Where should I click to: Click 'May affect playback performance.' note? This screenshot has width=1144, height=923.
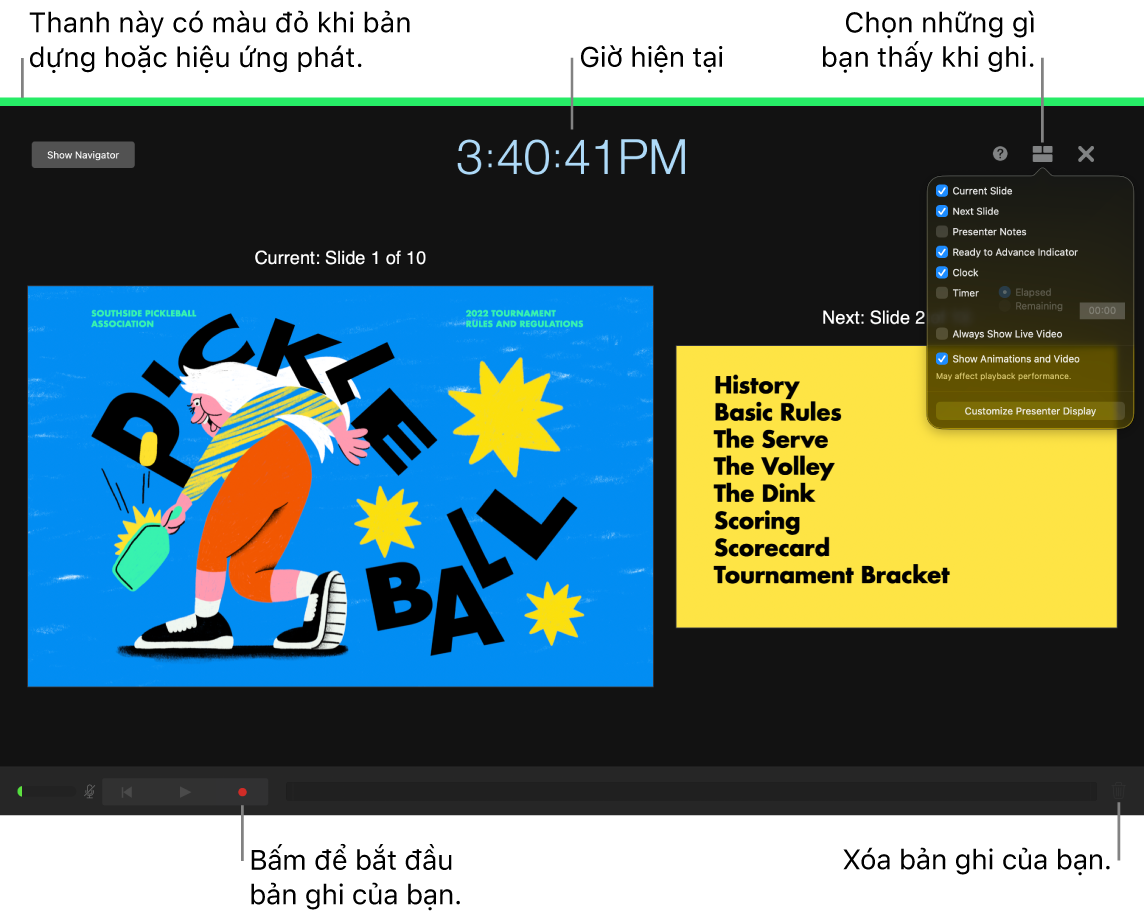1003,376
